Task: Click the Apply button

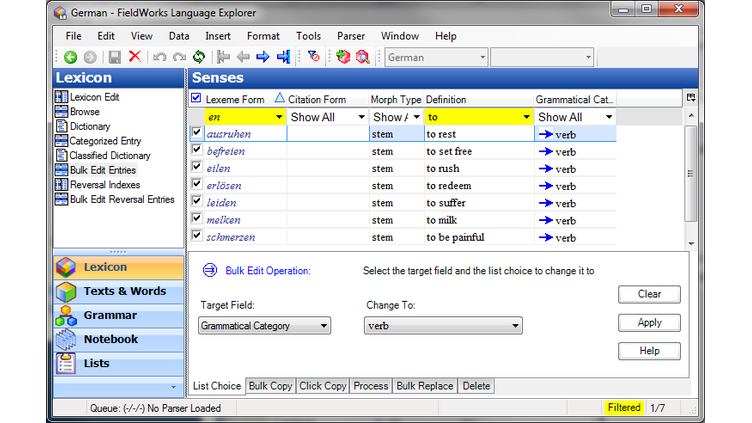Action: click(x=649, y=322)
